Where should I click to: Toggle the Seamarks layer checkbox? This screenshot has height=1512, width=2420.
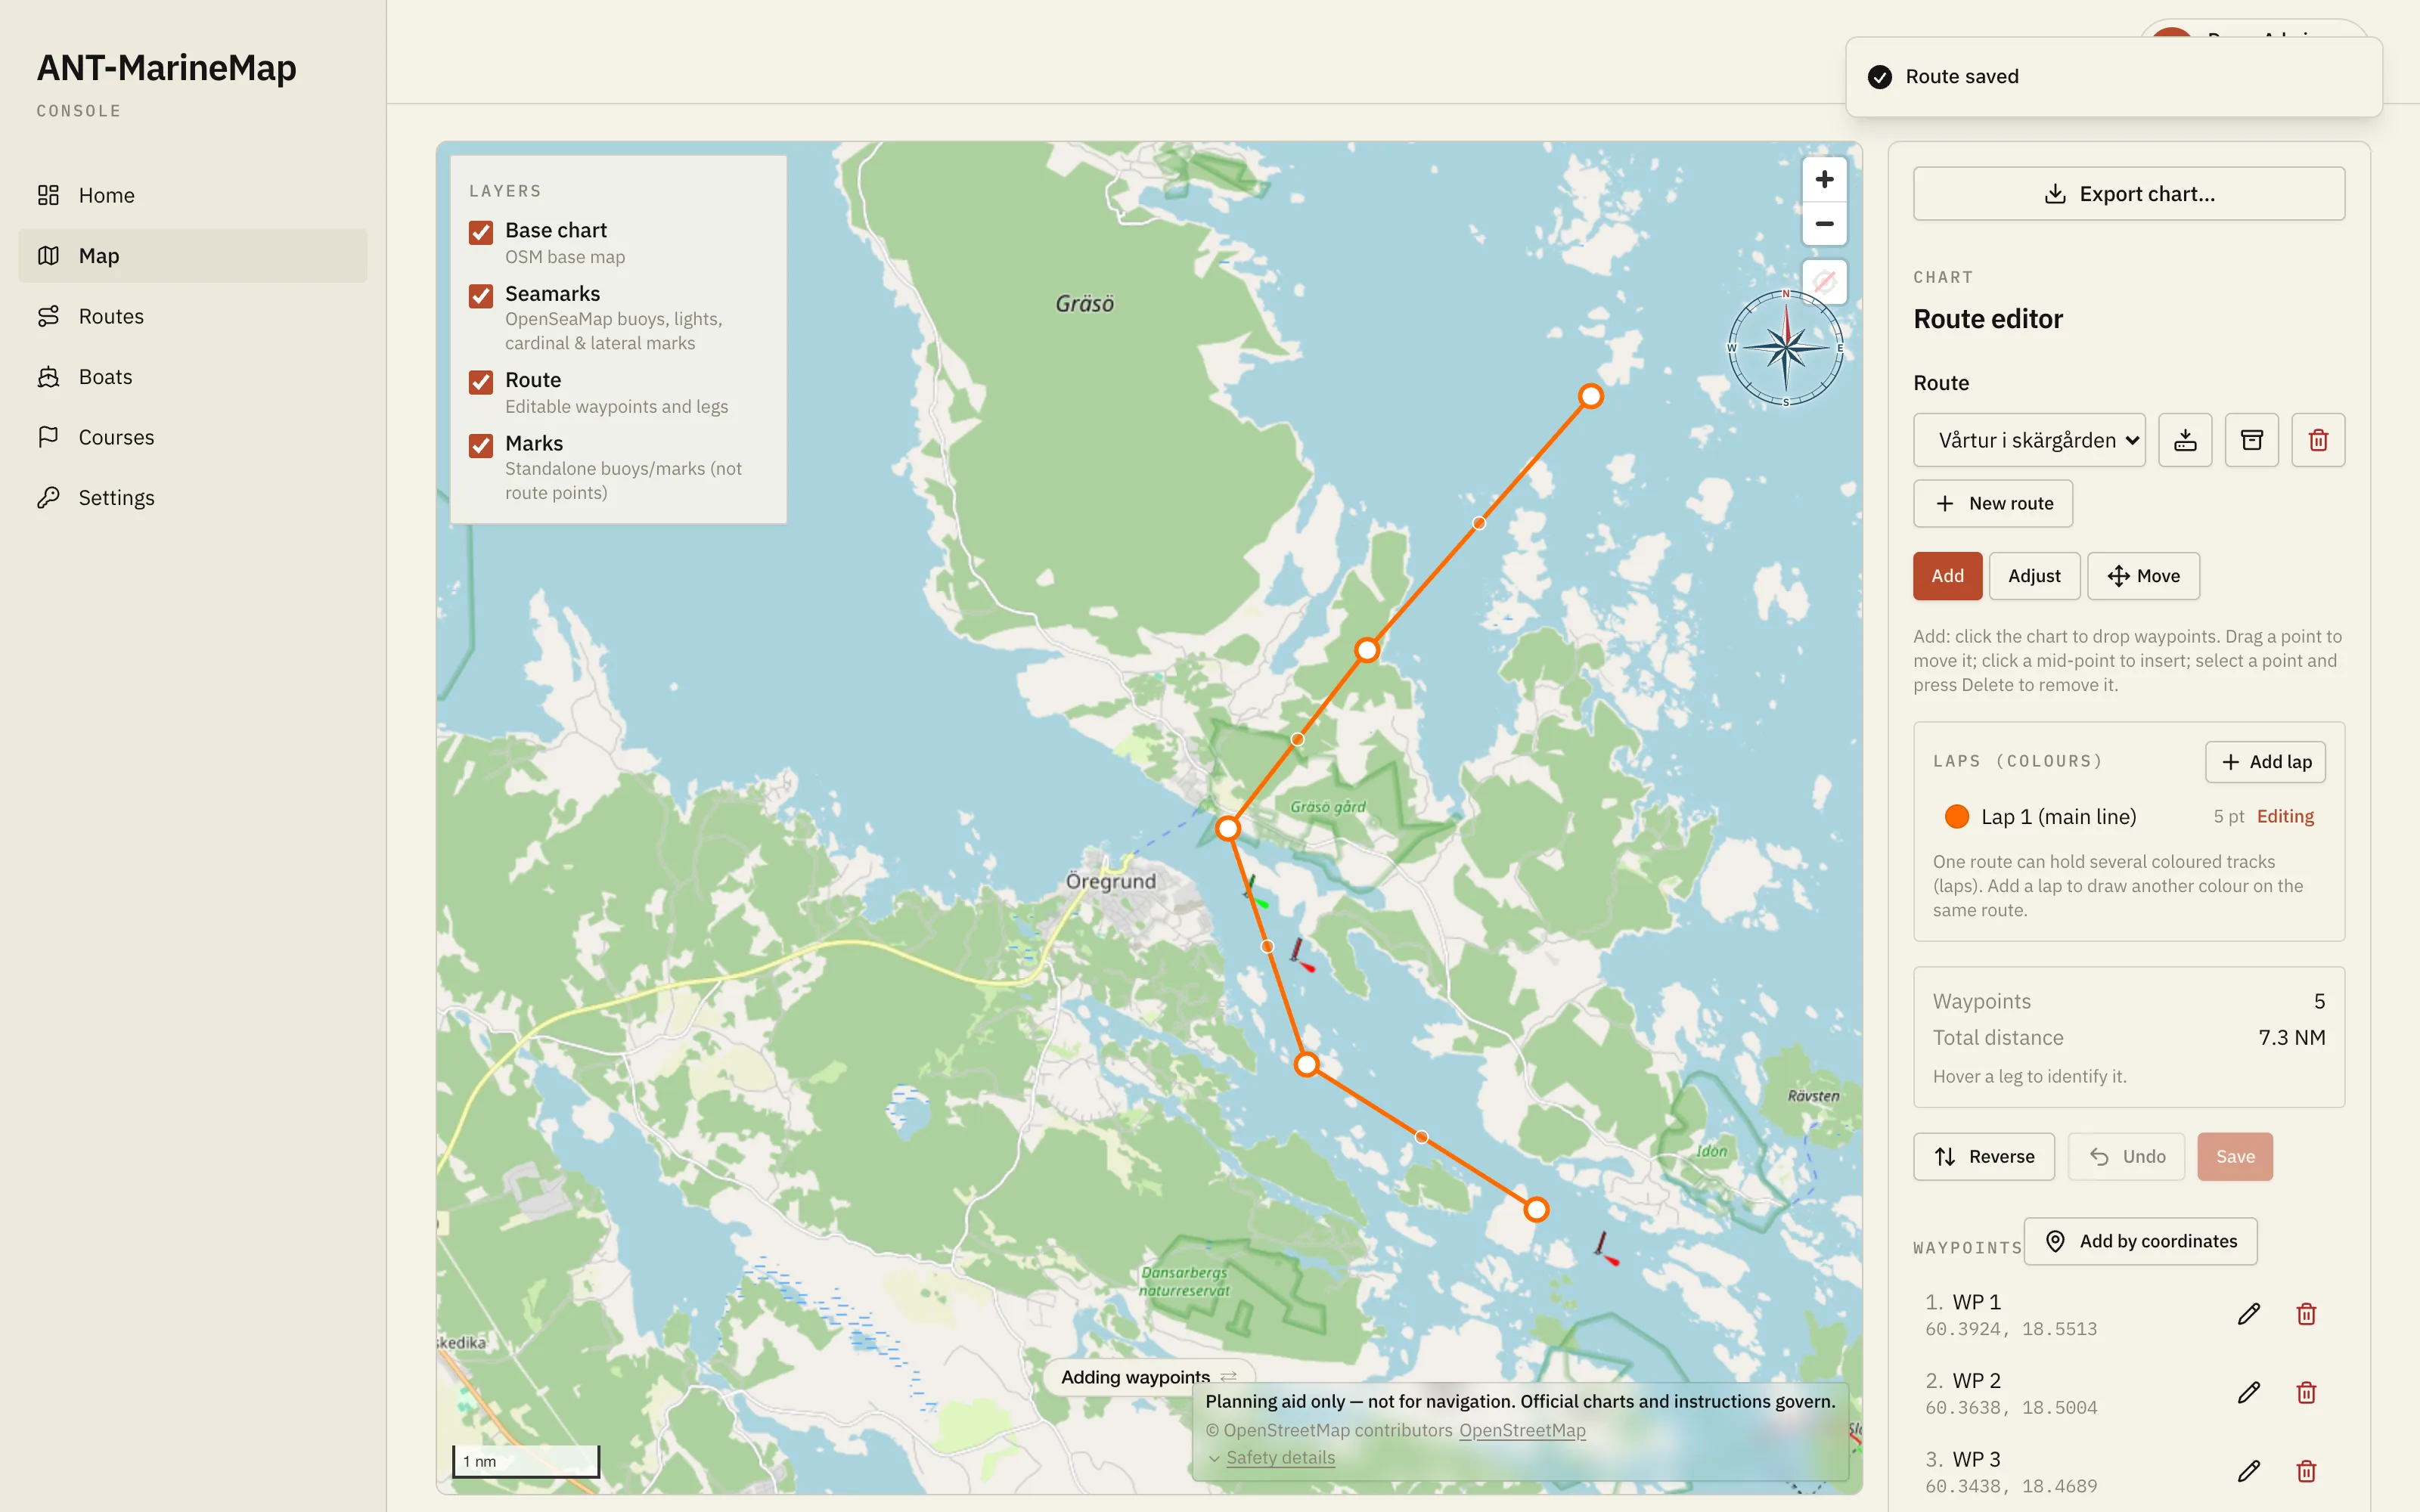481,296
